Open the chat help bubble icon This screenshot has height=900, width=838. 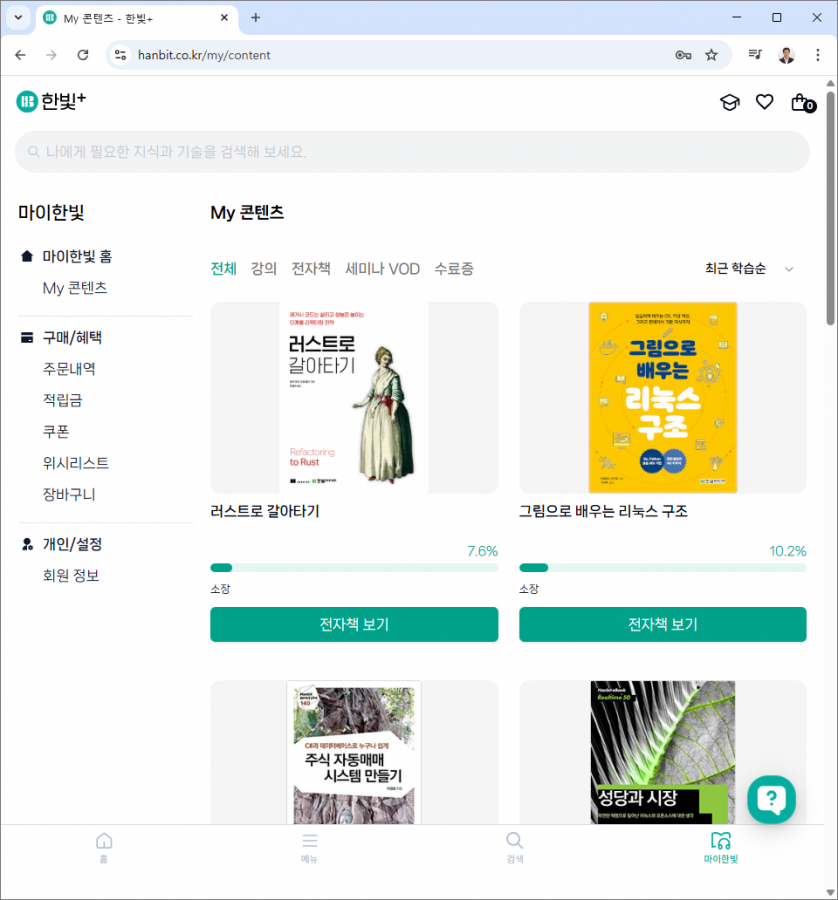[771, 799]
